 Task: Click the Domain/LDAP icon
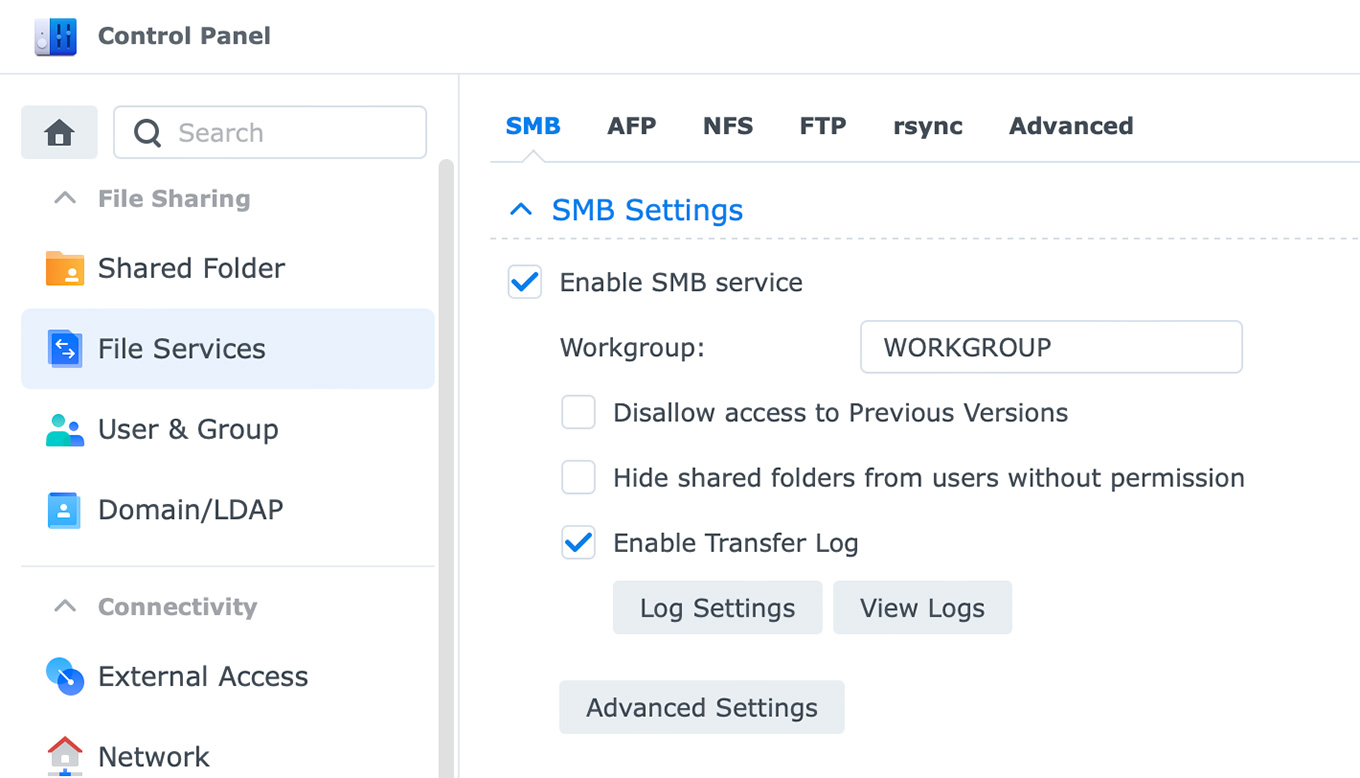[65, 510]
